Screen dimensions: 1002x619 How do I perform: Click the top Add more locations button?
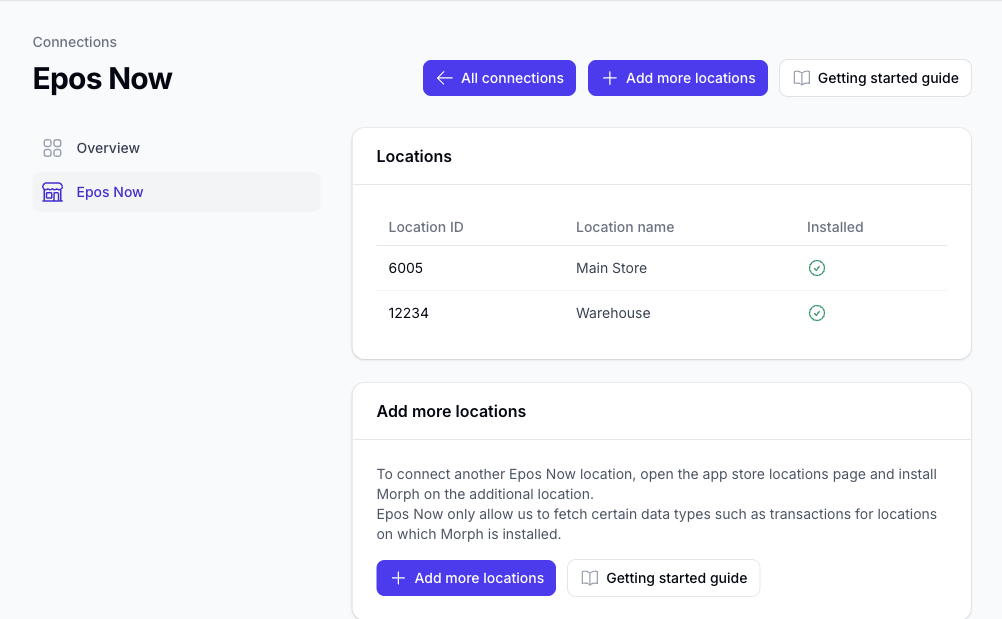(677, 78)
